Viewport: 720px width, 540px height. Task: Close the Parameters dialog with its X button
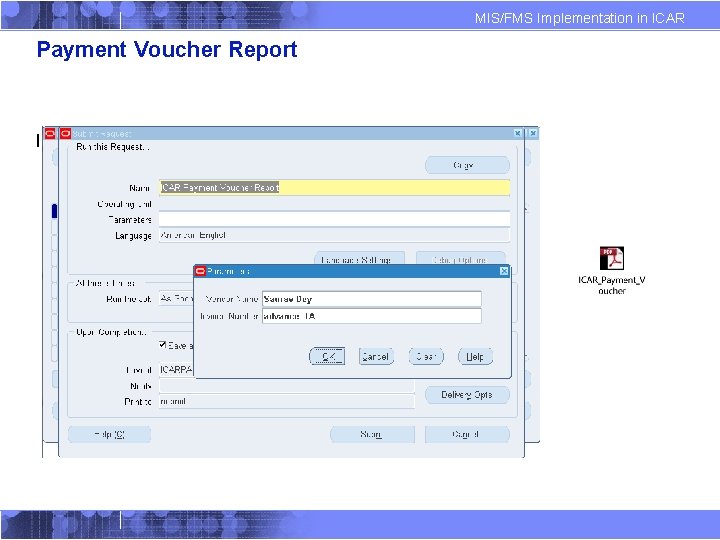pos(504,271)
